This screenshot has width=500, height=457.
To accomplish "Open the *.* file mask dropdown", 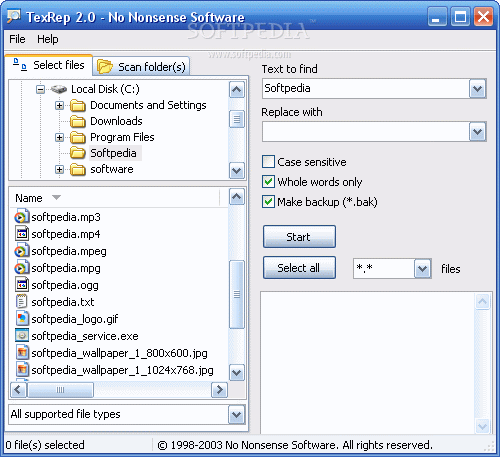I will click(x=422, y=269).
